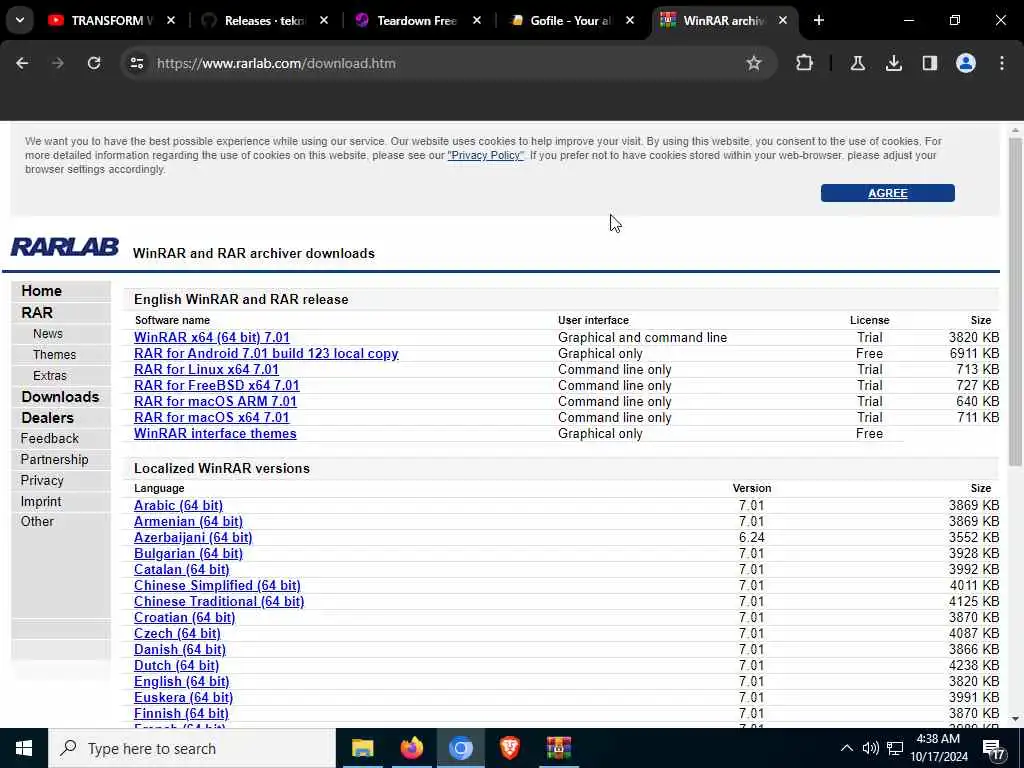Viewport: 1024px width, 768px height.
Task: Open Feedback in the sidebar
Action: point(50,439)
